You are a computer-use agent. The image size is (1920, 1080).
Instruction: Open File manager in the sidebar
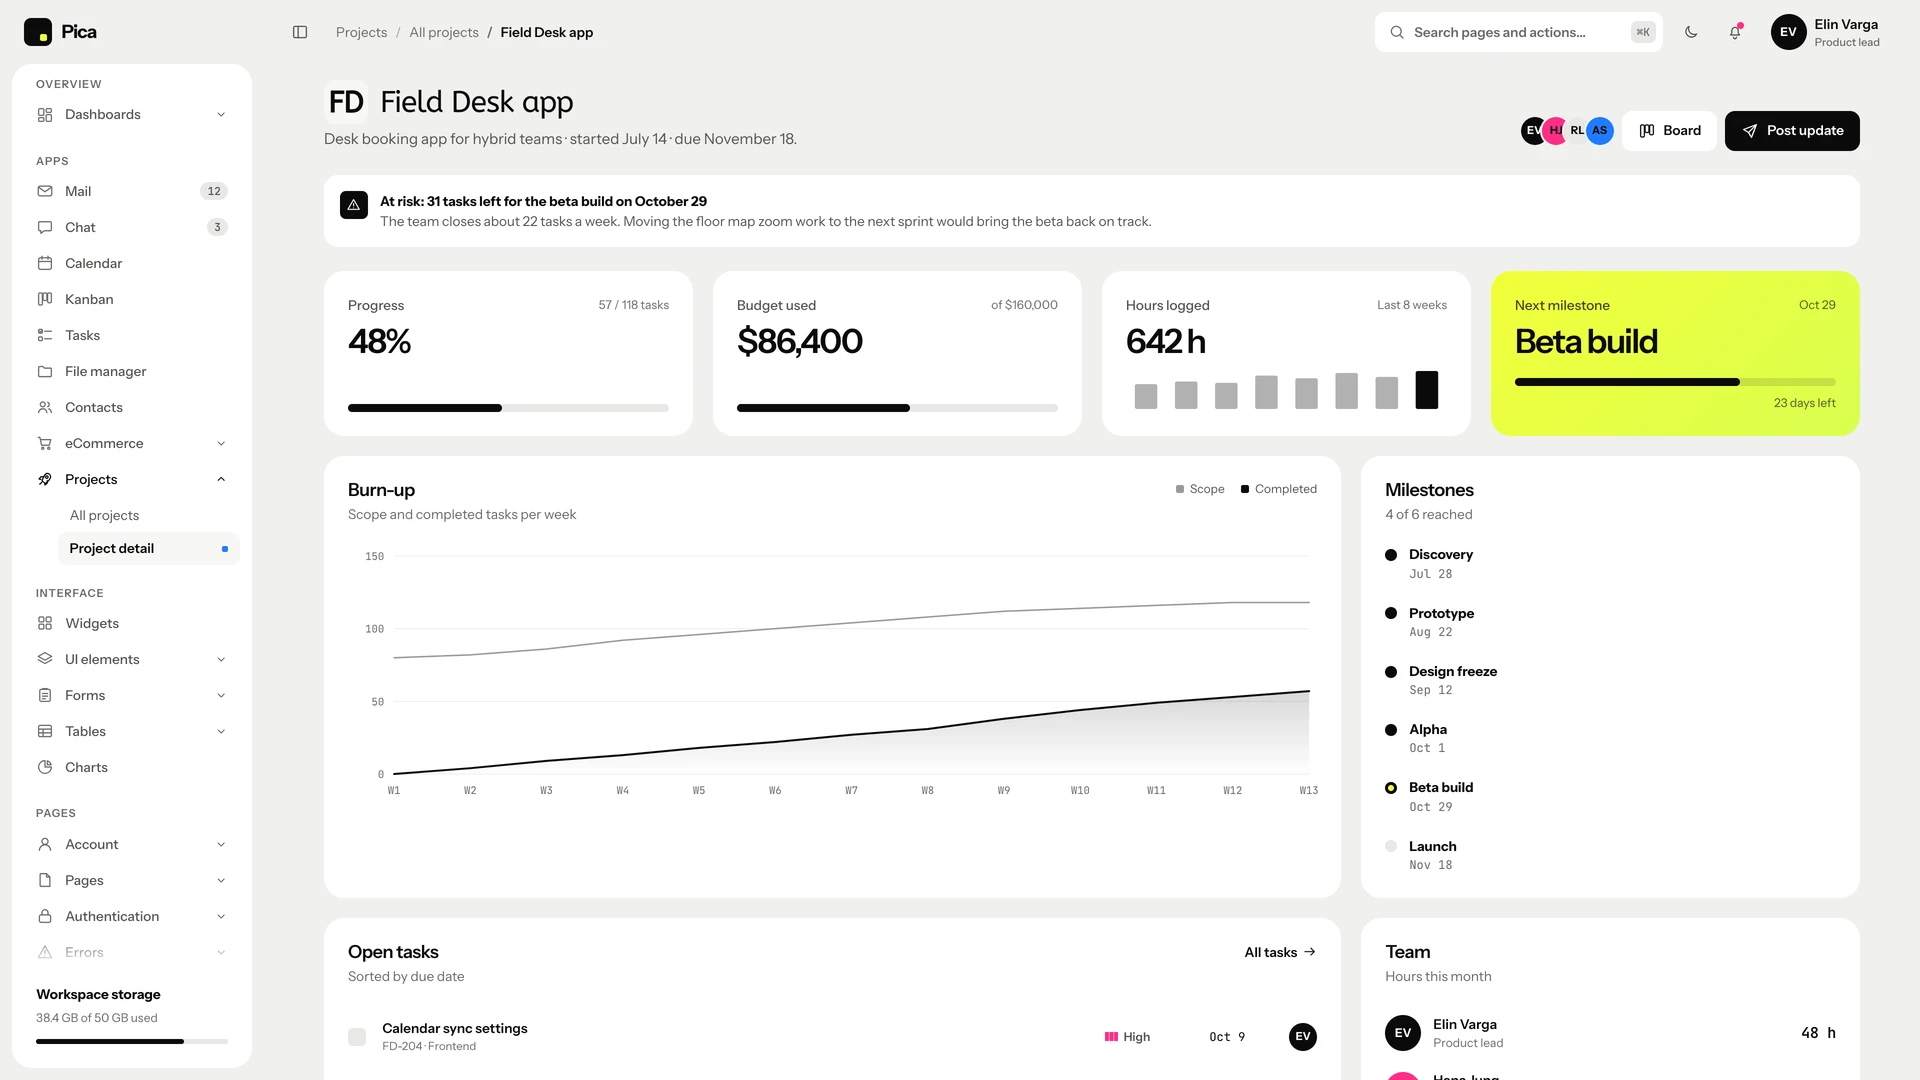(x=132, y=371)
